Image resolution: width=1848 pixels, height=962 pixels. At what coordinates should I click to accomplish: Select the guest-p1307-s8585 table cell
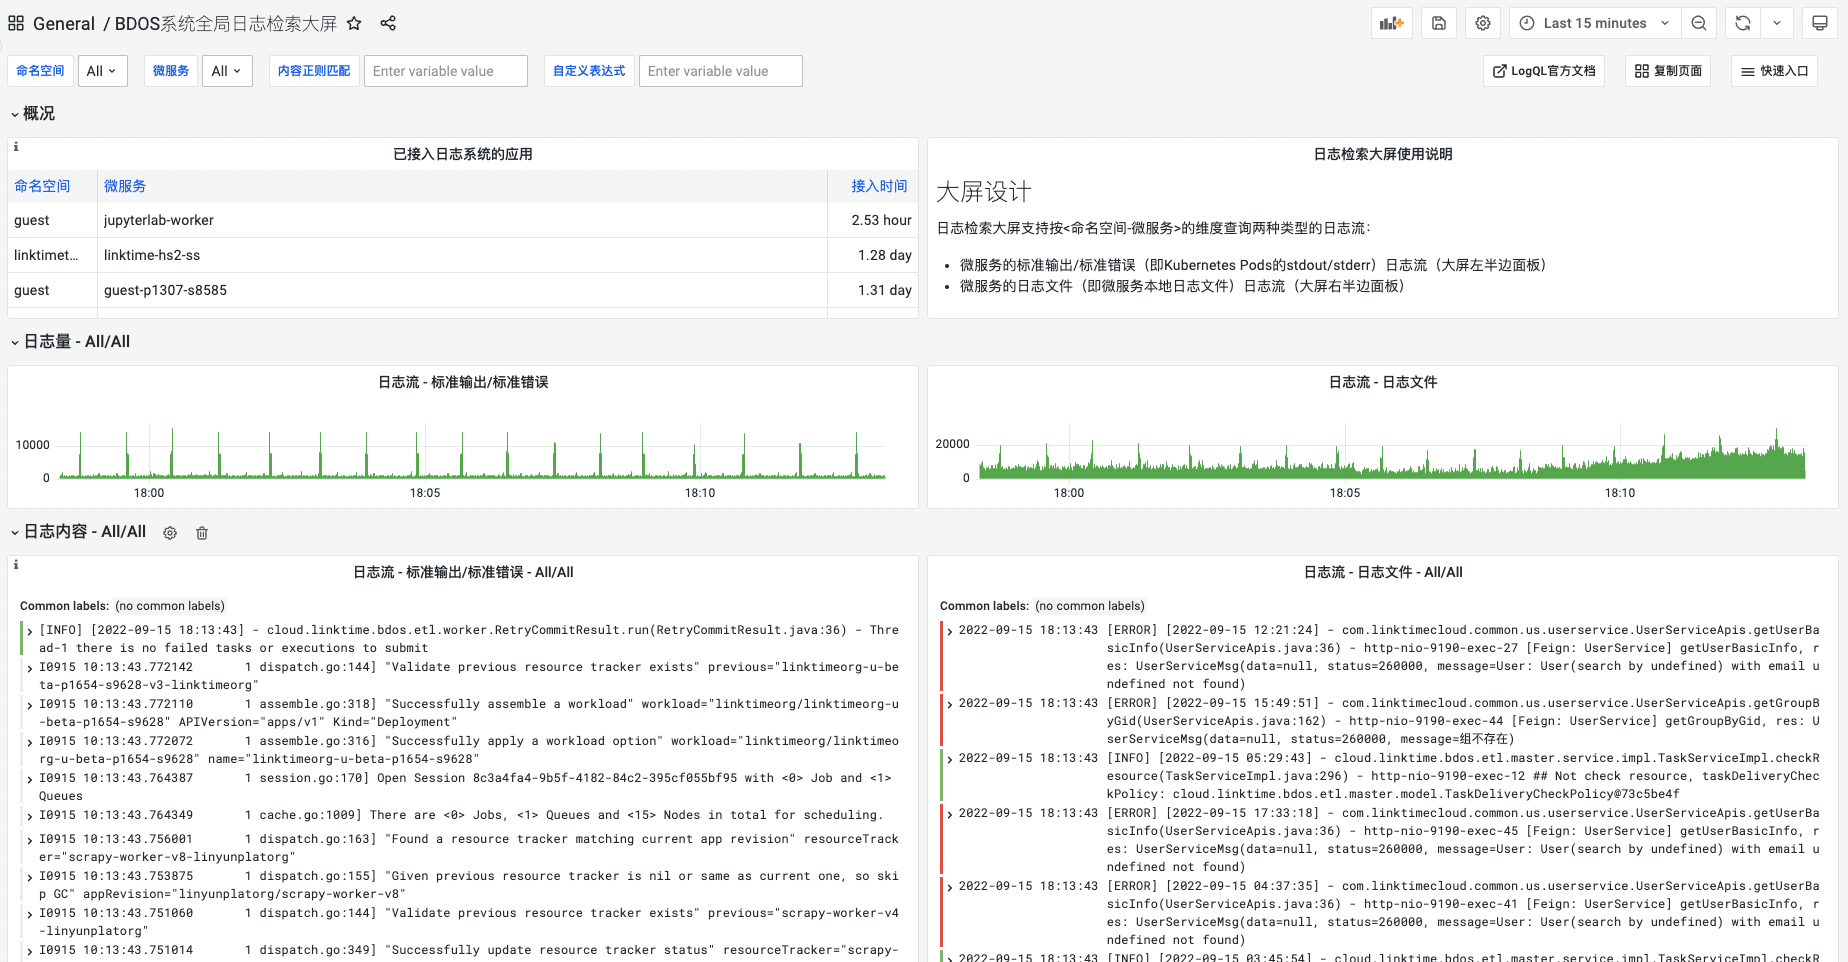pos(462,290)
